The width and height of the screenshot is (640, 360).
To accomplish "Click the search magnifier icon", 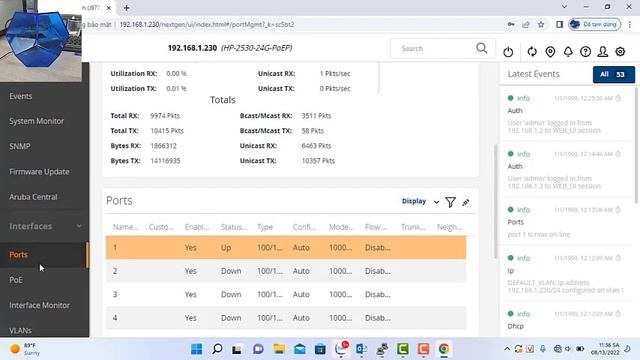I will [482, 48].
